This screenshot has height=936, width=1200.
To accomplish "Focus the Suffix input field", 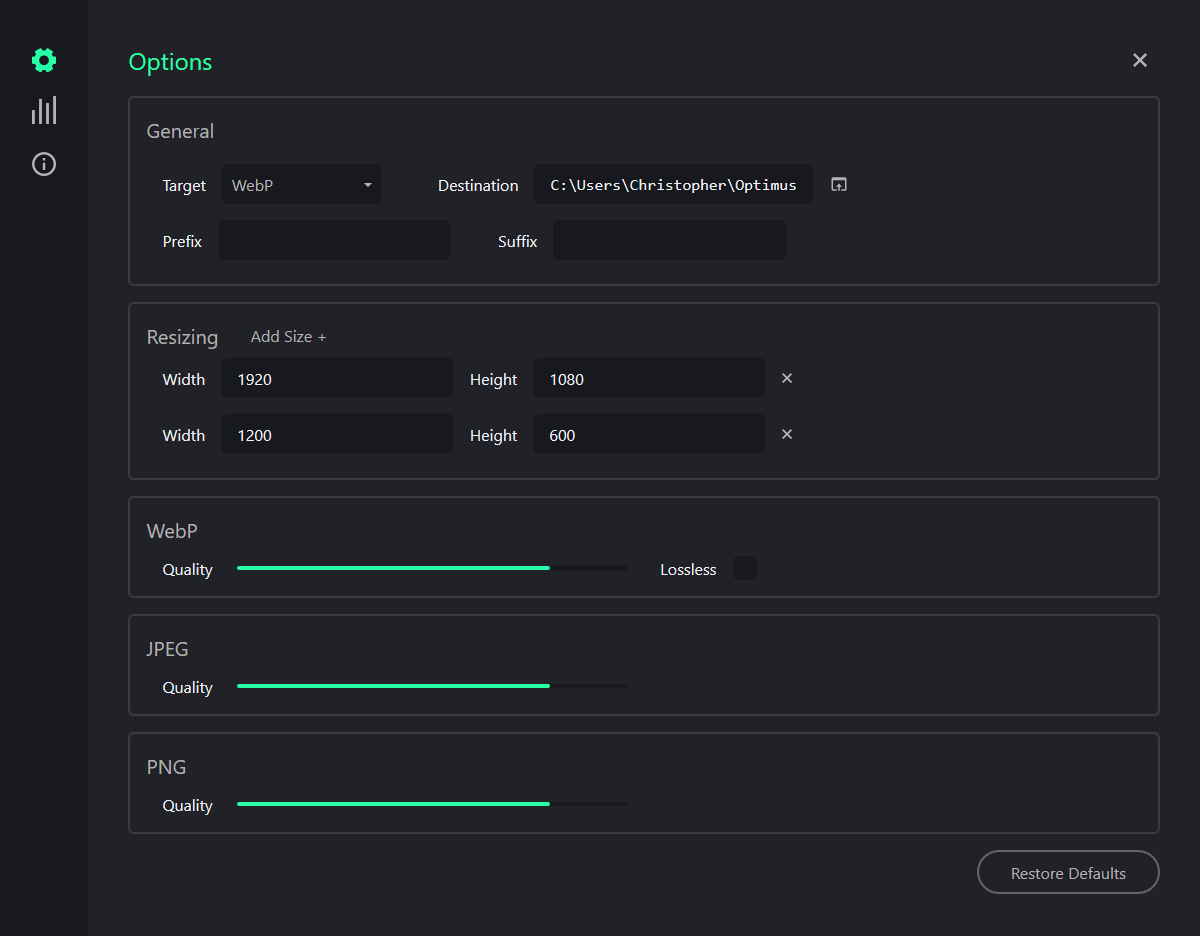I will [x=668, y=240].
